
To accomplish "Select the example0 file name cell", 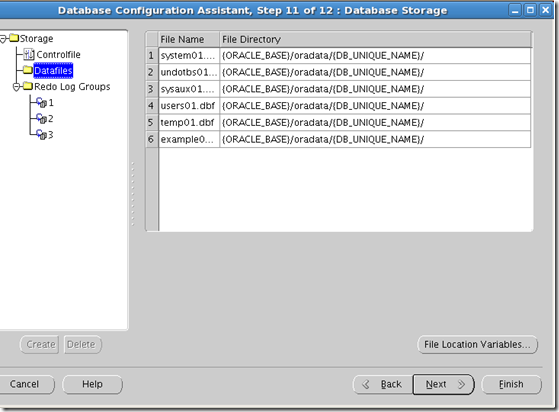I will click(x=189, y=139).
